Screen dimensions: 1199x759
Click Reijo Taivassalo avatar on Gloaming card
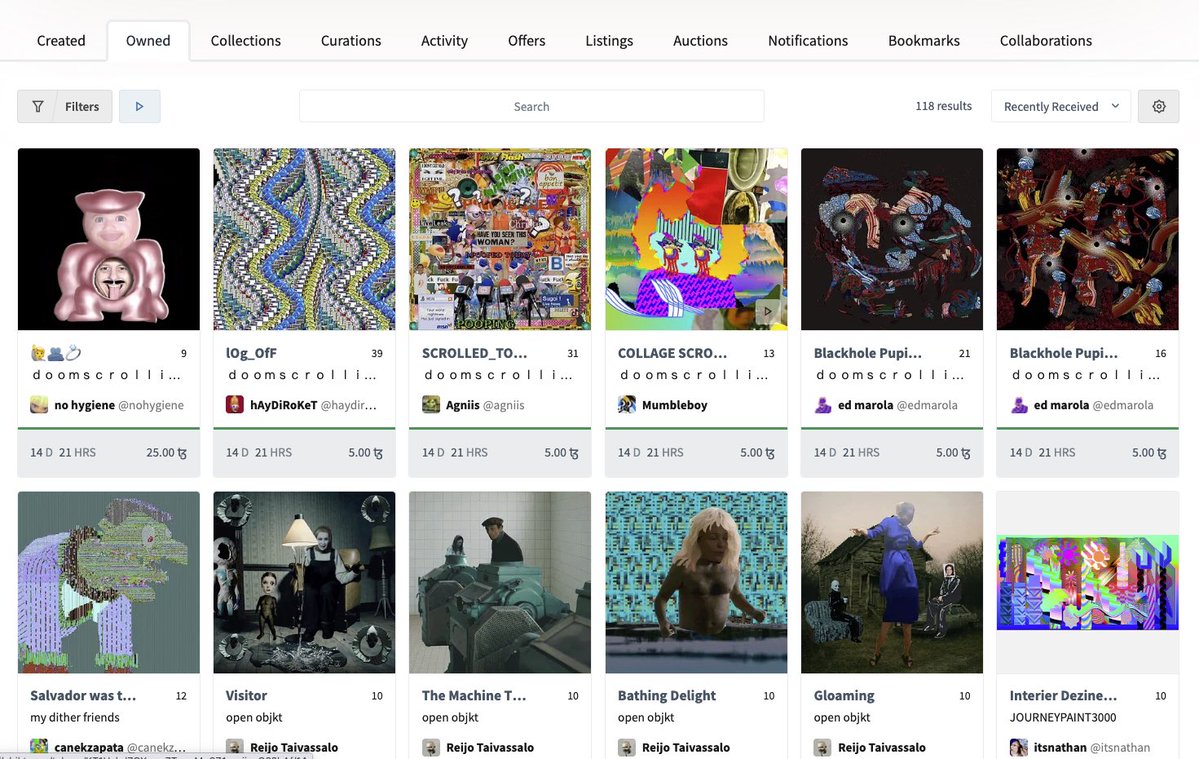823,747
